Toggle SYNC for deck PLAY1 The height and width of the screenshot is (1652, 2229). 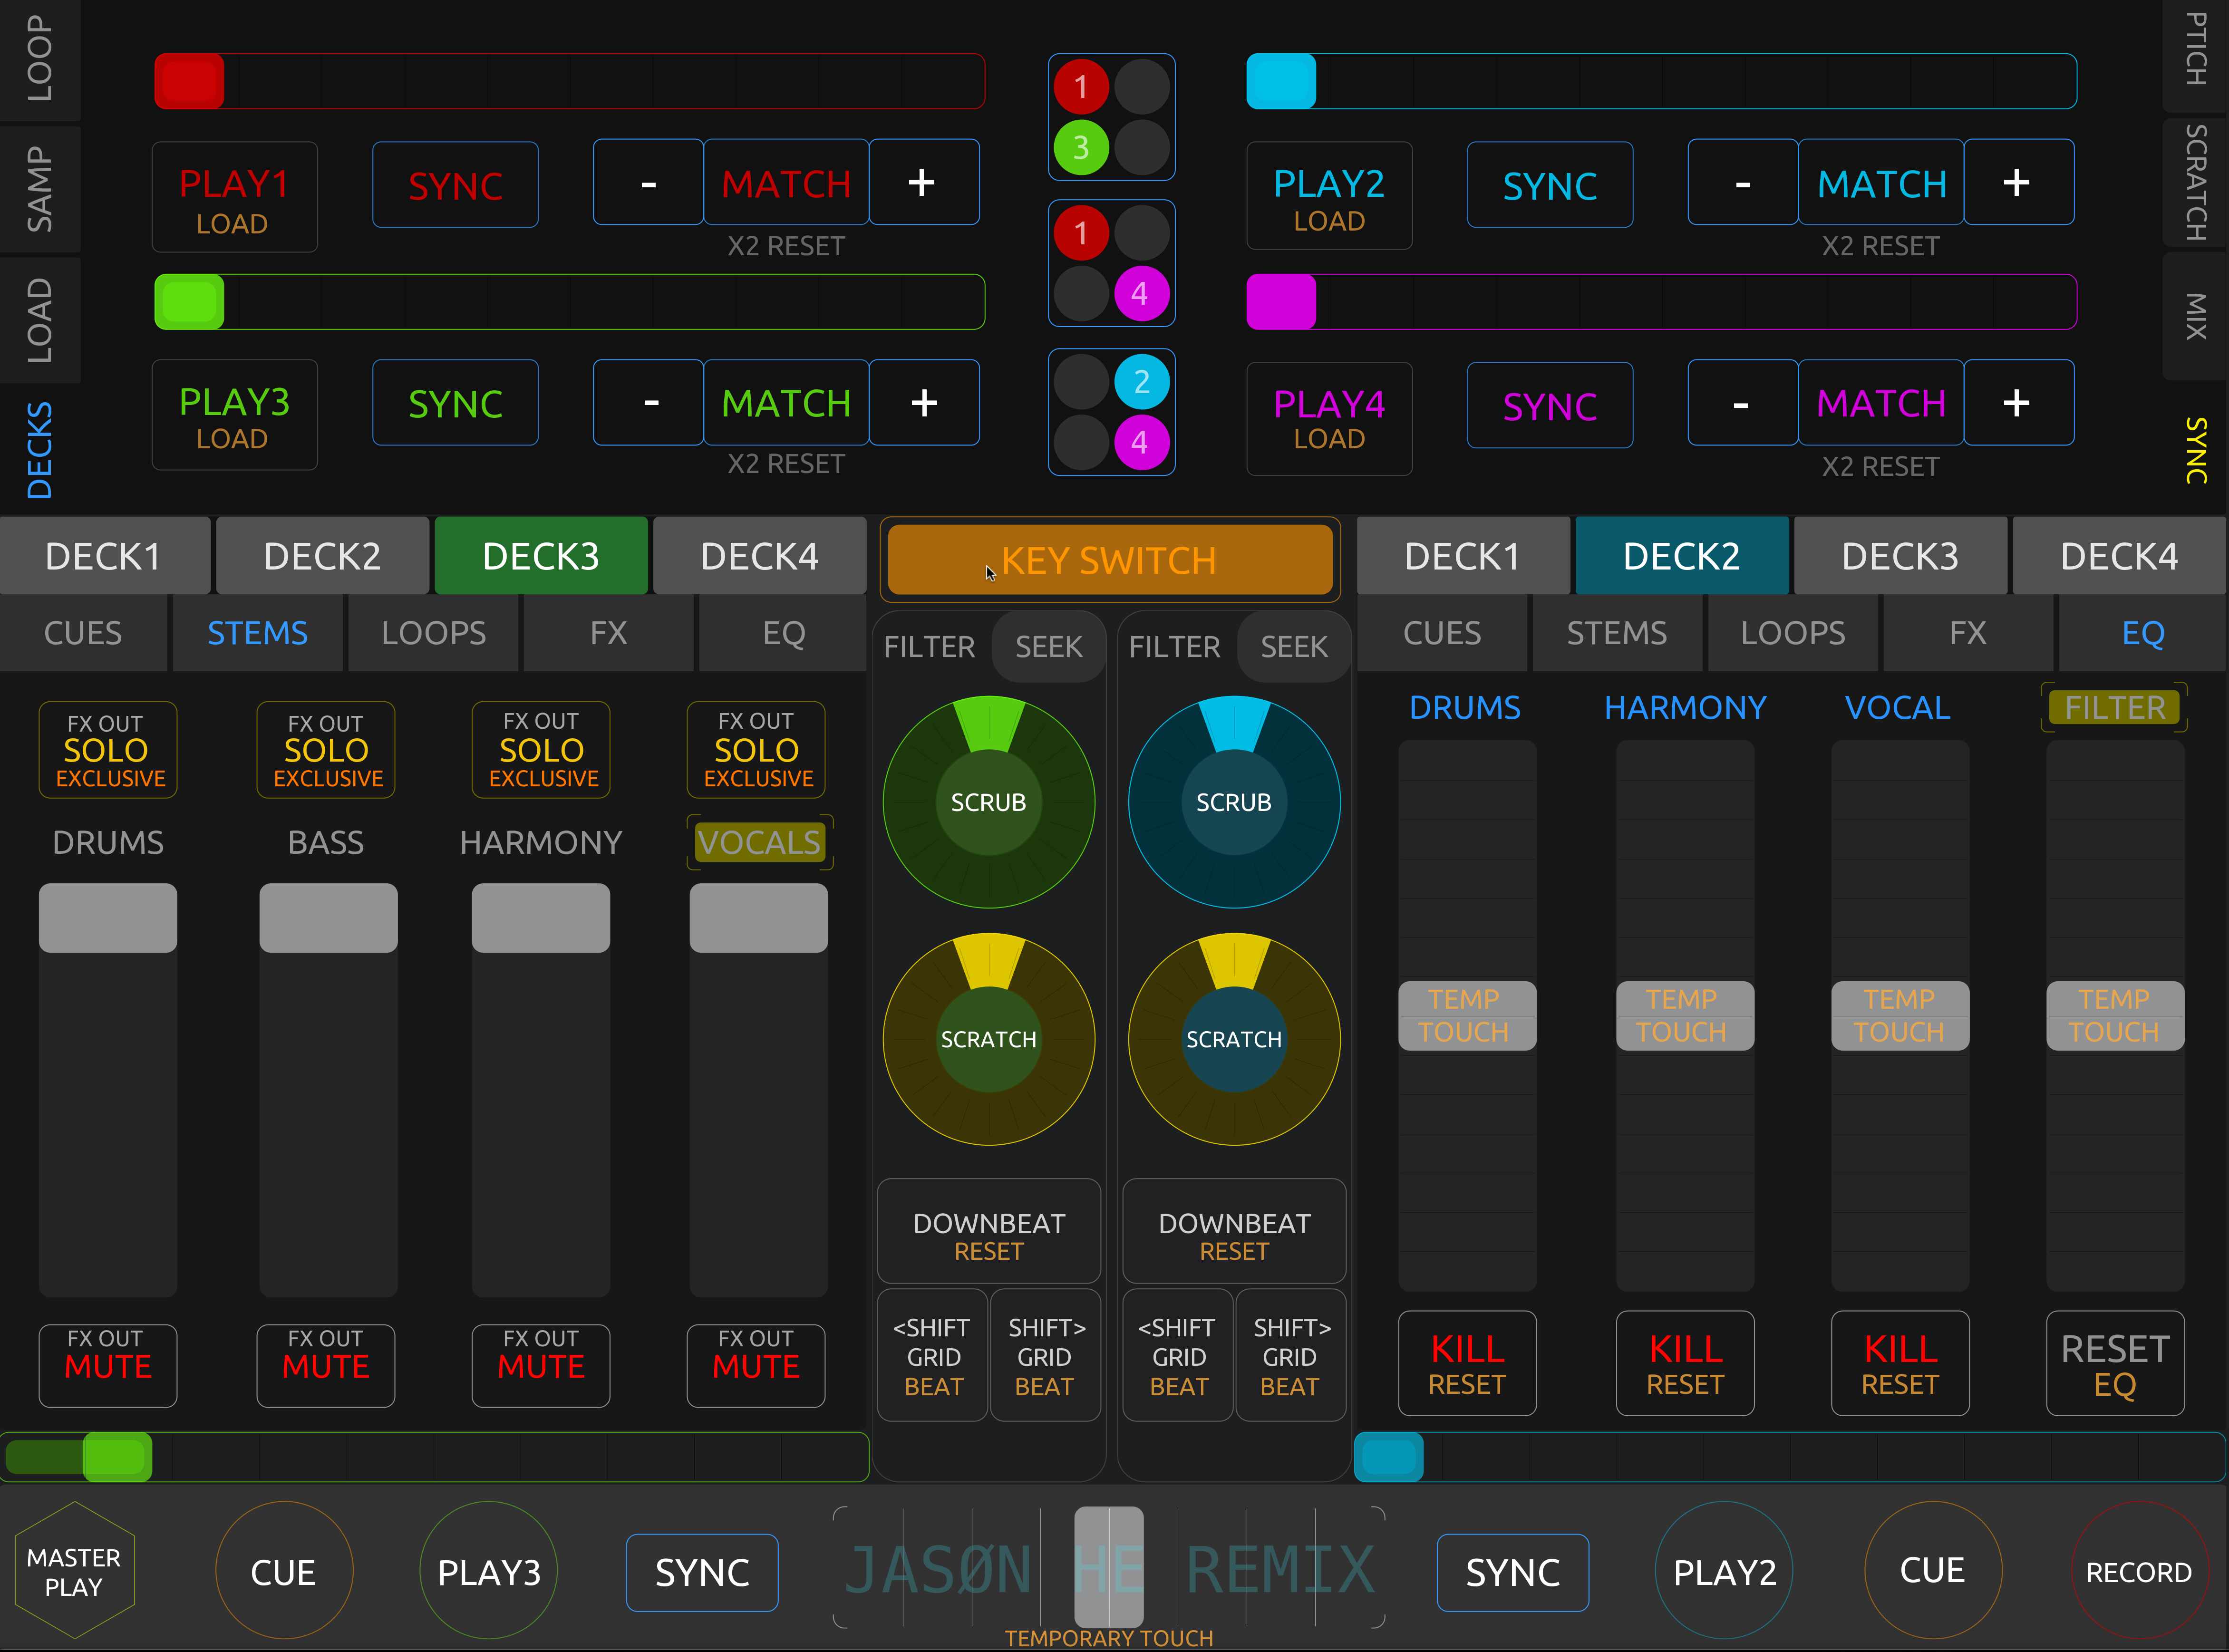tap(455, 185)
